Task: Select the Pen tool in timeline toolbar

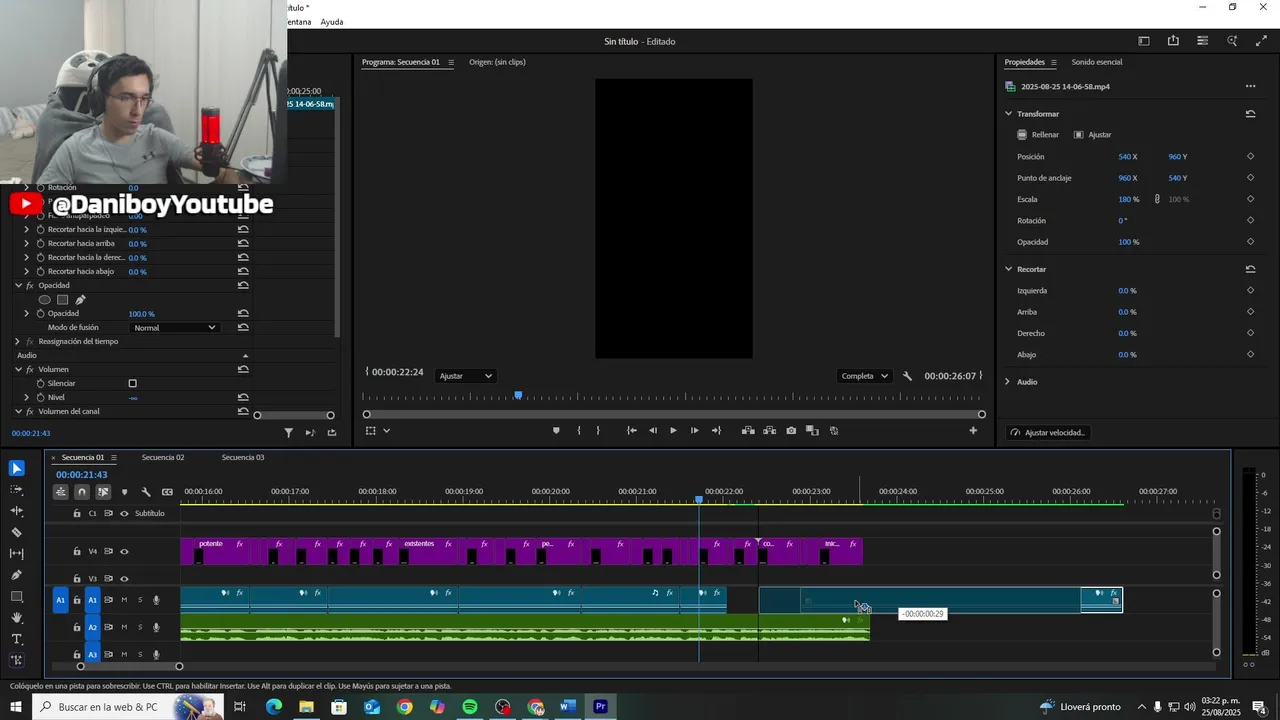Action: coord(17,575)
